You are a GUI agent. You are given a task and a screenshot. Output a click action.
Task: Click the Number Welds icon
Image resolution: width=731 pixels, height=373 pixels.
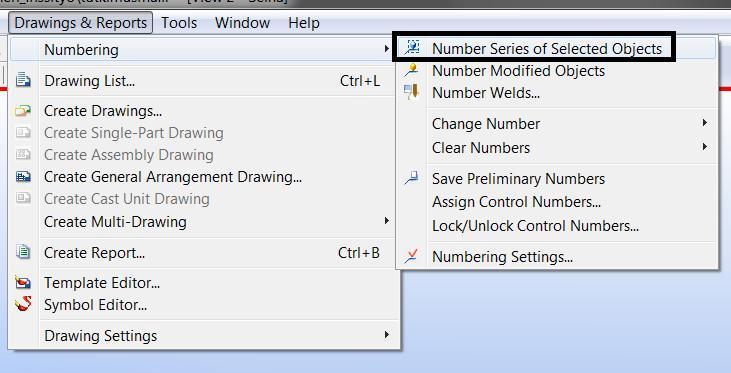[411, 92]
